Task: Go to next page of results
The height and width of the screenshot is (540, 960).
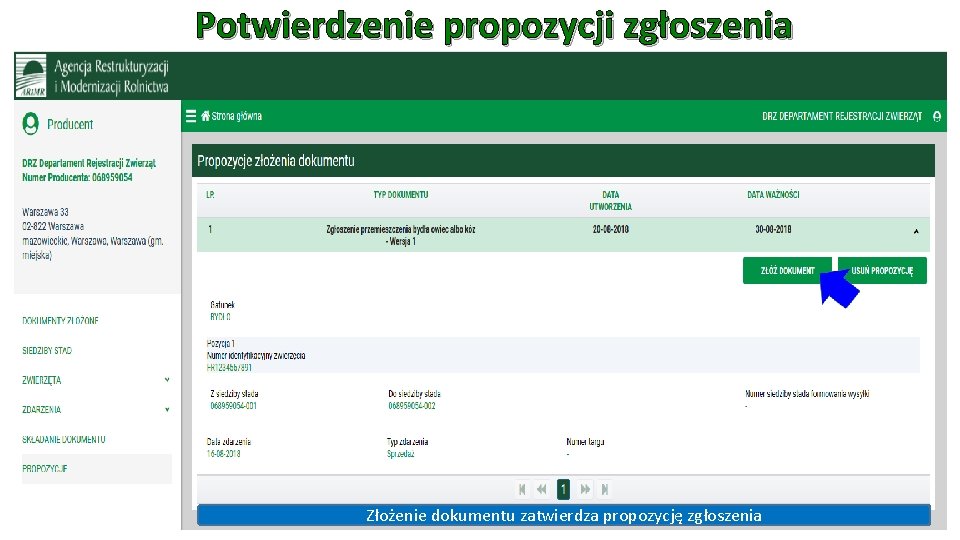Action: click(585, 489)
